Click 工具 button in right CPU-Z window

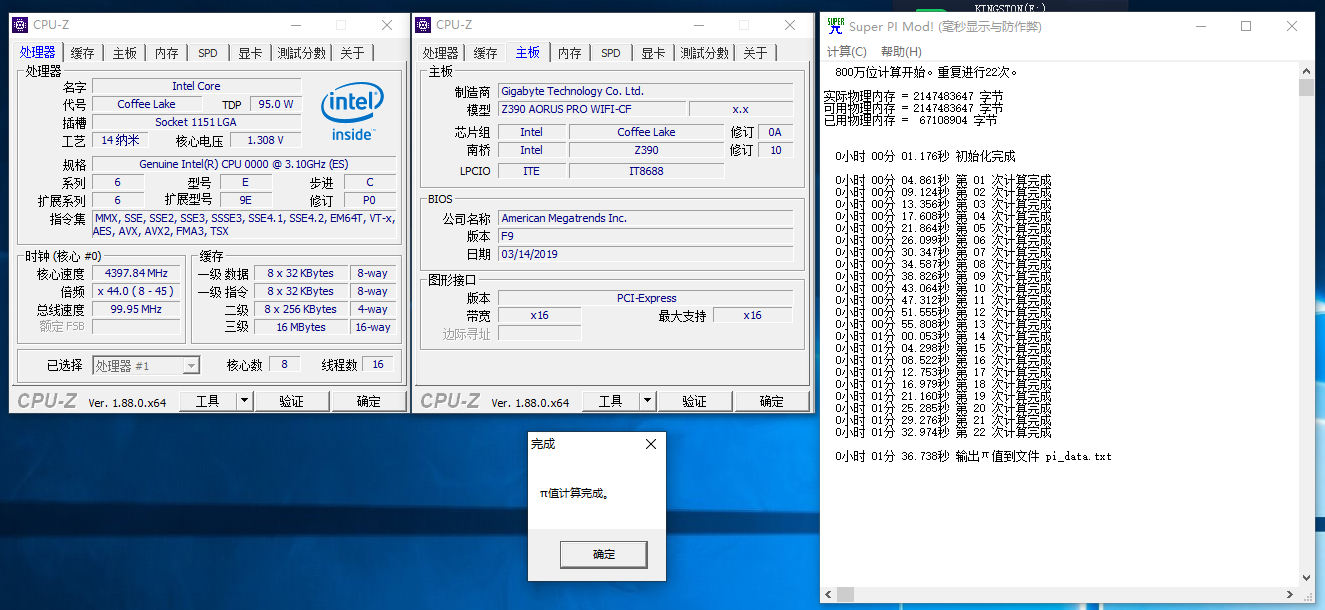[610, 401]
